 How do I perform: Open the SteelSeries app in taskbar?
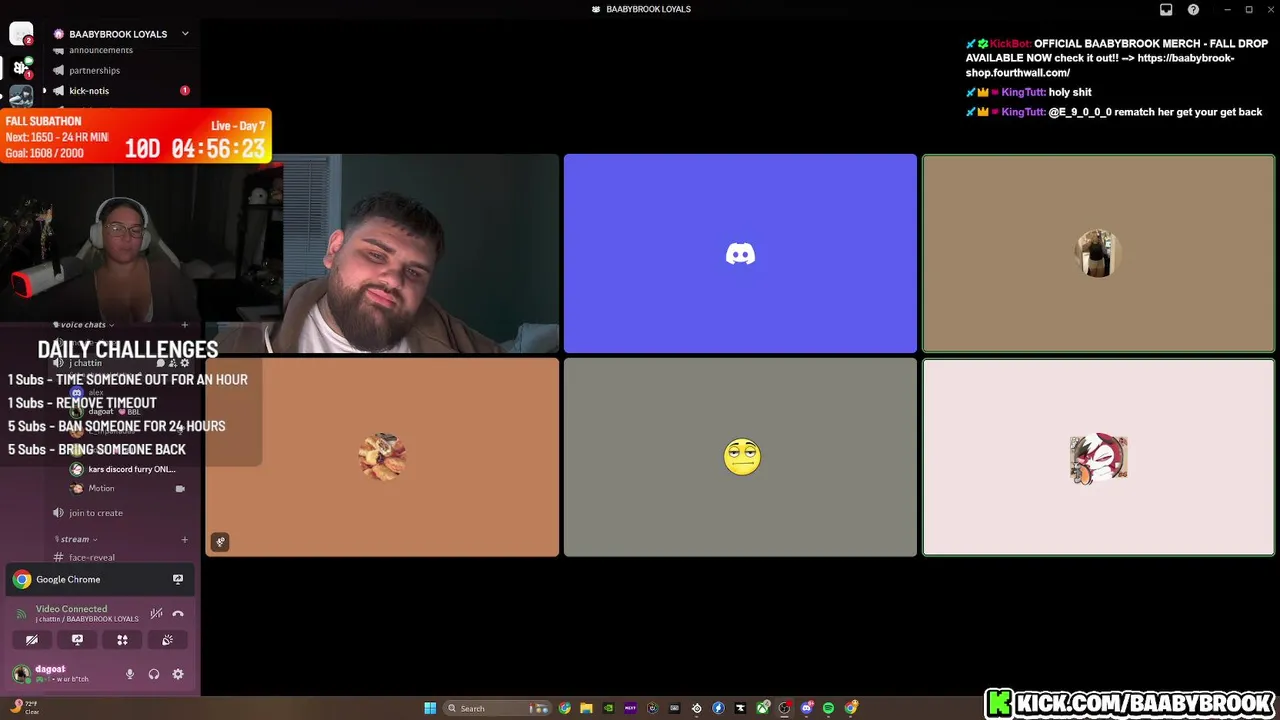coord(697,708)
